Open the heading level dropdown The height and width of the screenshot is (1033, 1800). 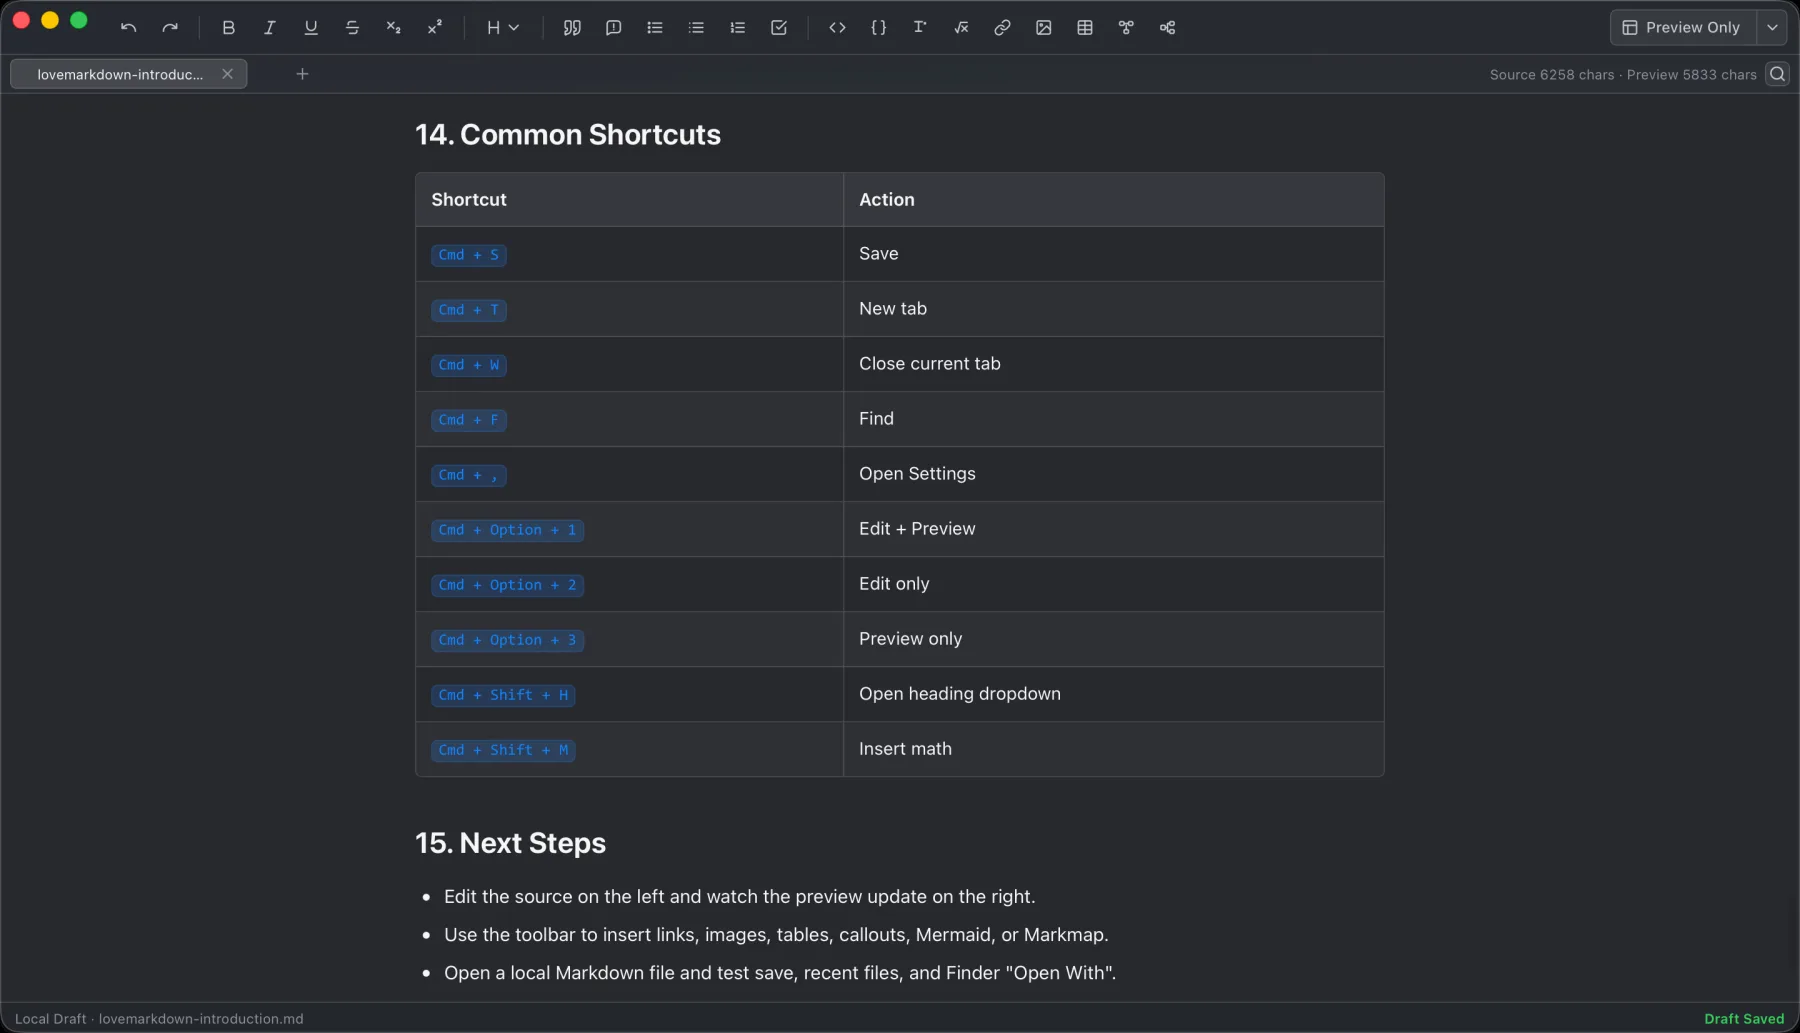pyautogui.click(x=503, y=28)
